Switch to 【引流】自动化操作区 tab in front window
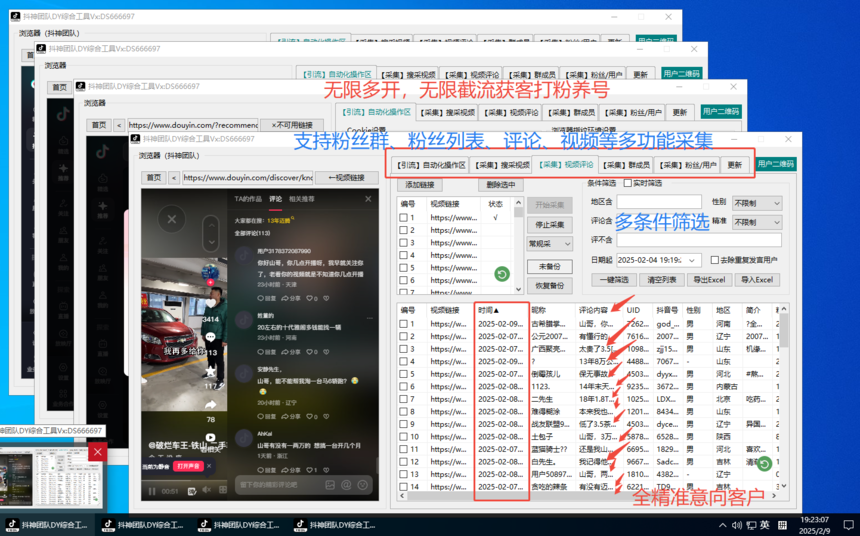 [432, 165]
